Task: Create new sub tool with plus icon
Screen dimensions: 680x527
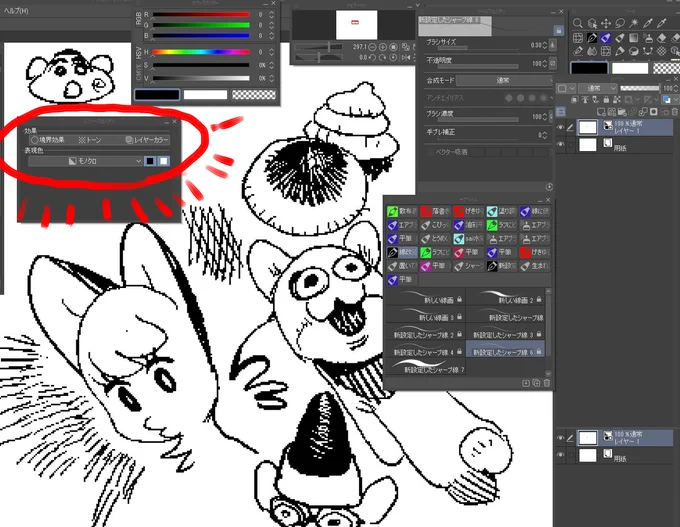Action: 526,383
